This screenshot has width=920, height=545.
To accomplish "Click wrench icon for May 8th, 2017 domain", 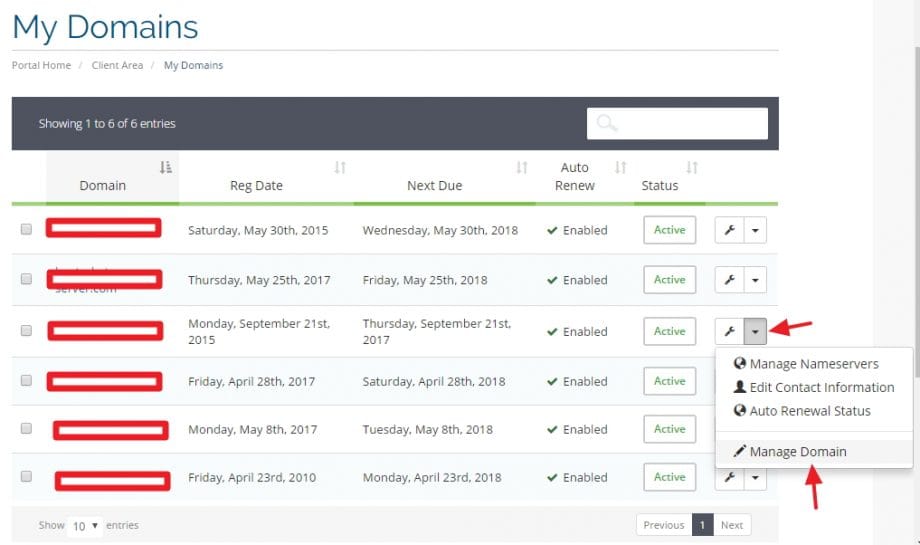I will coord(729,429).
